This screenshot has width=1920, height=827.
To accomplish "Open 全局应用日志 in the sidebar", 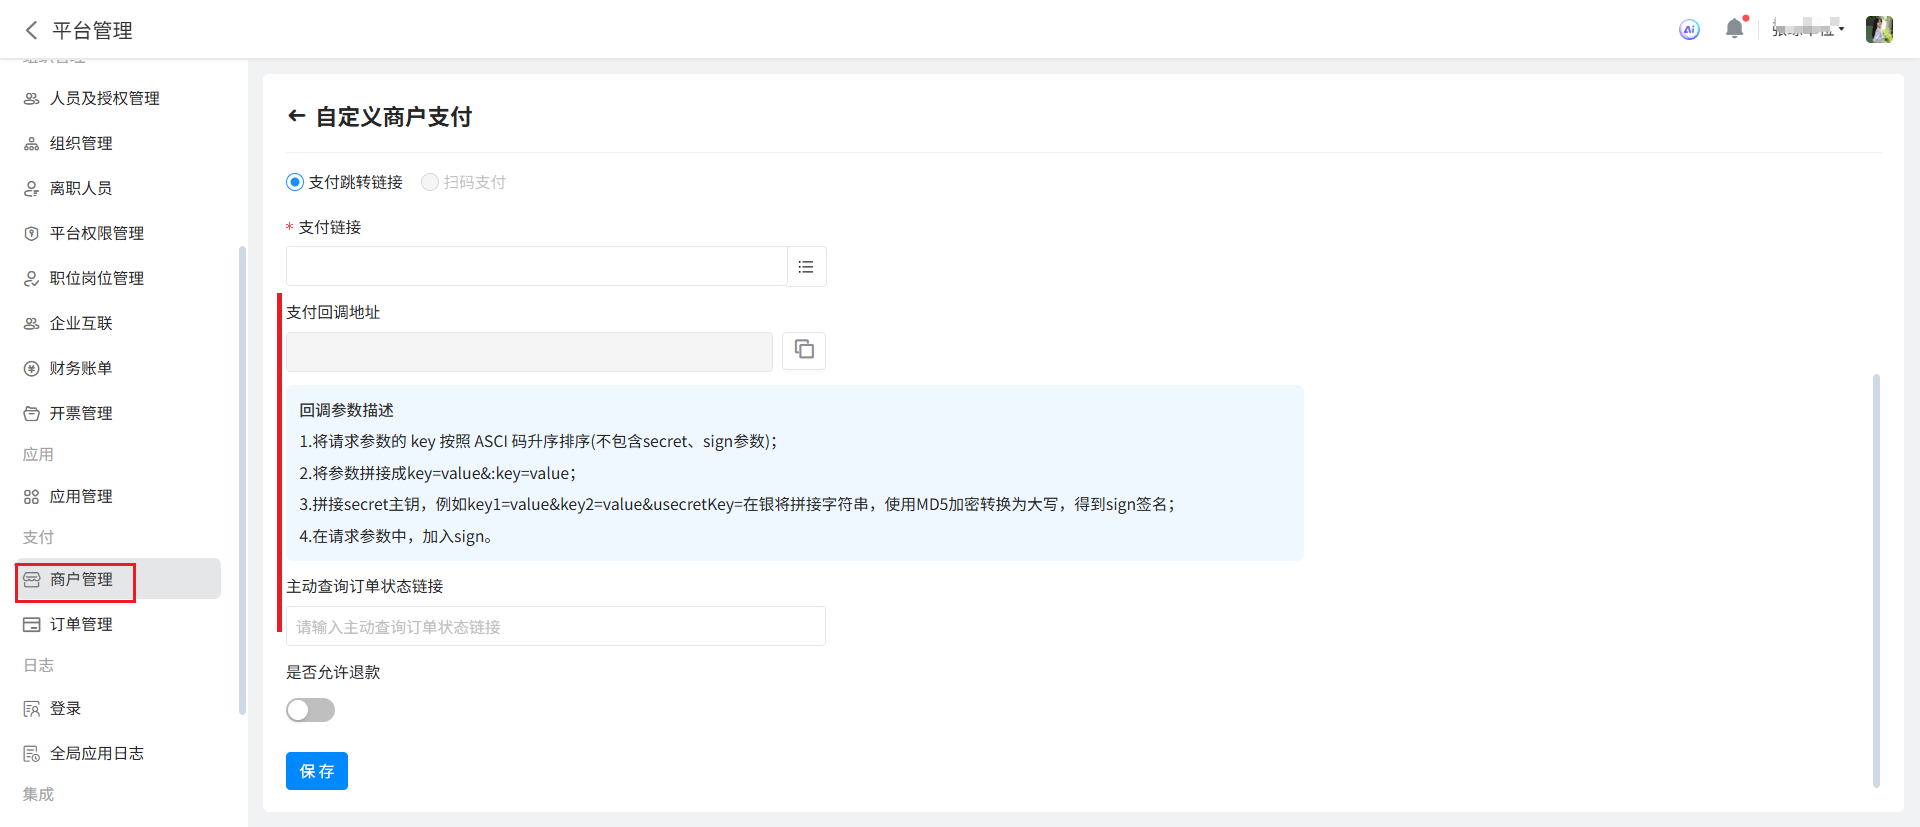I will click(x=97, y=753).
